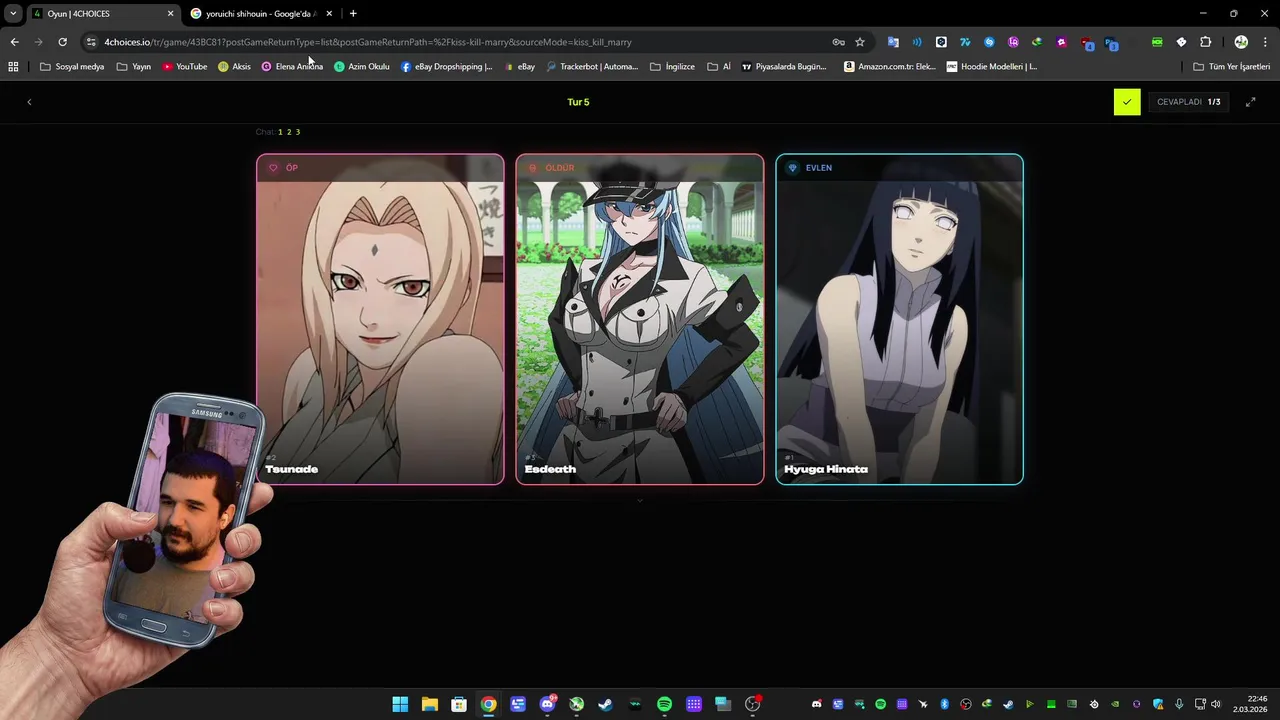
Task: Open Chat page 2 link
Action: pyautogui.click(x=289, y=132)
